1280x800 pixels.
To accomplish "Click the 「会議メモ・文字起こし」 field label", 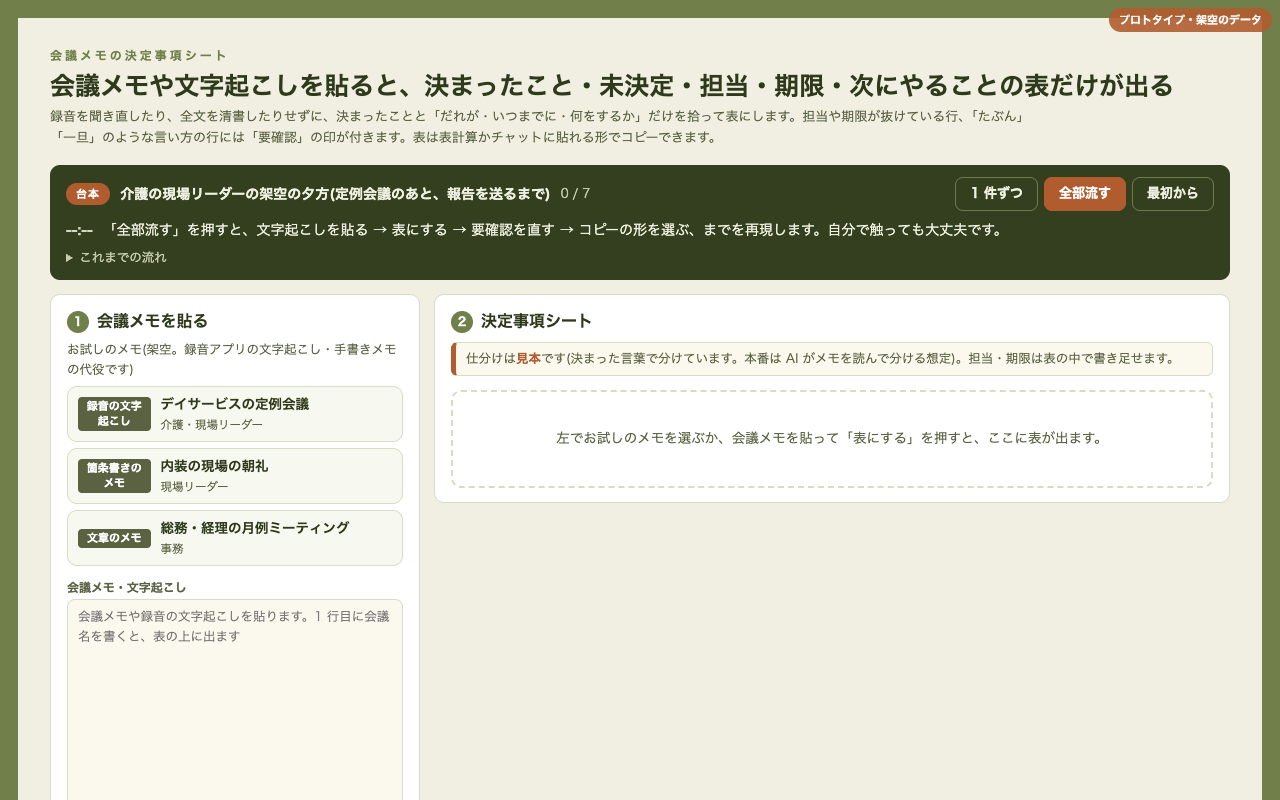I will tap(127, 587).
